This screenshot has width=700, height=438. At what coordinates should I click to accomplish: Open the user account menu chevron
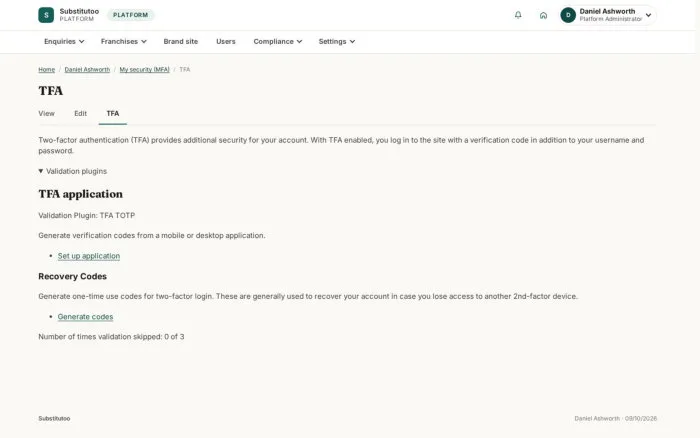coord(648,15)
